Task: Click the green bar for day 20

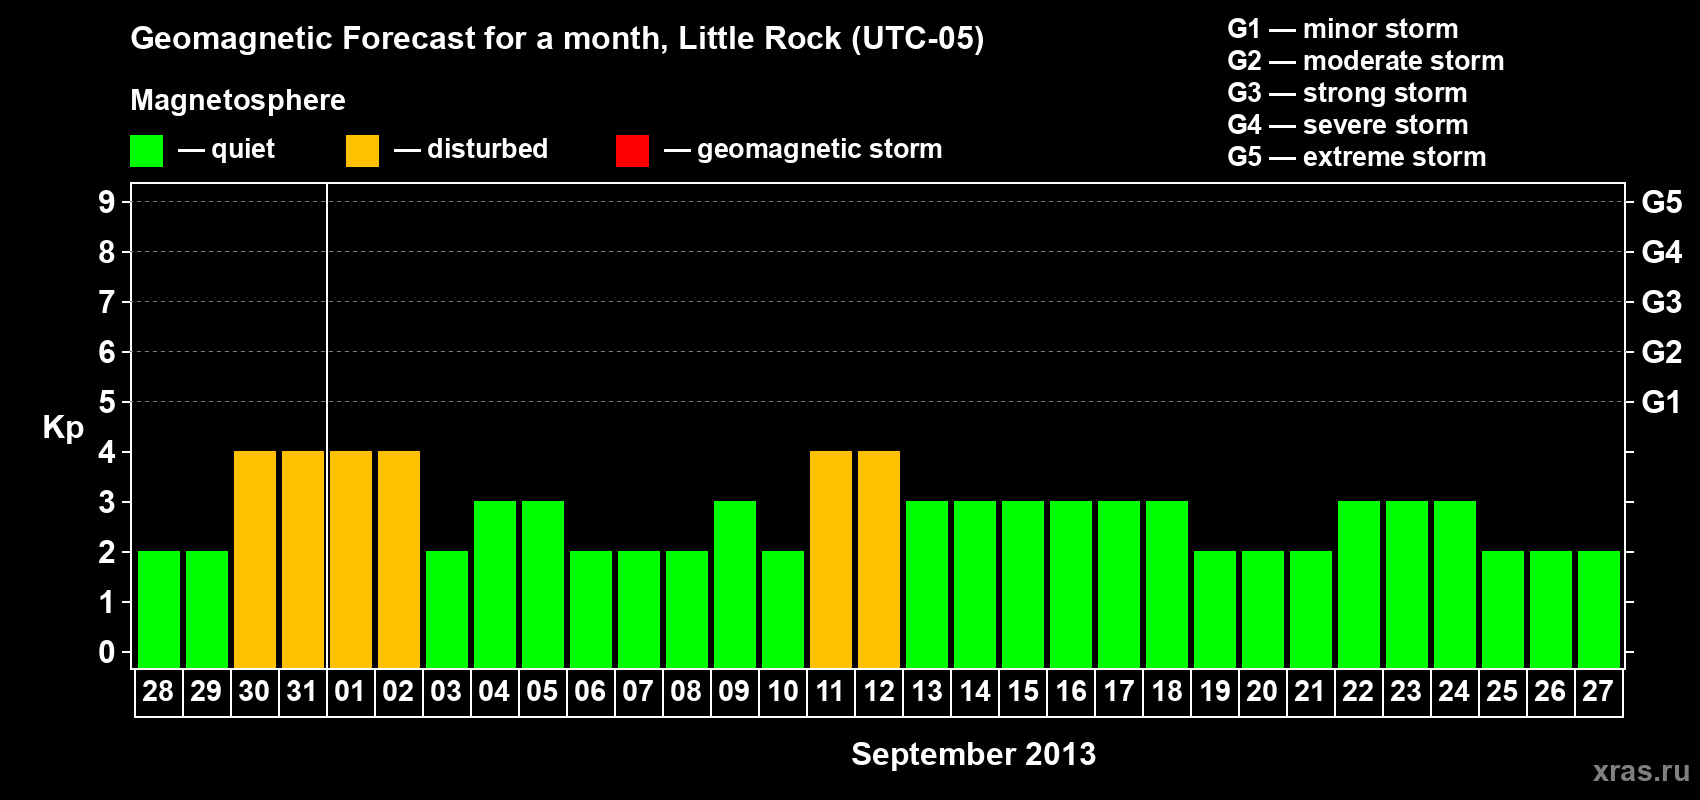Action: [x=1263, y=610]
